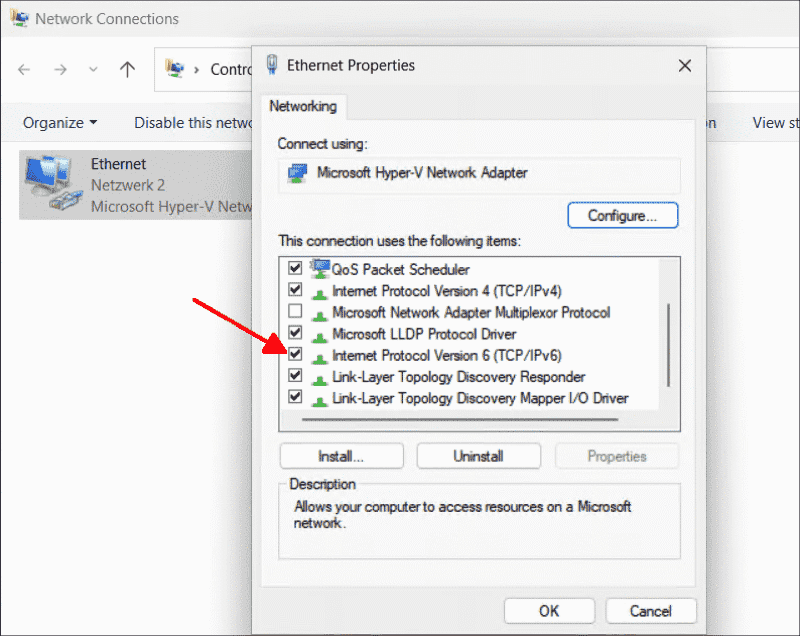Click the Internet Protocol Version 4 icon

pos(320,290)
